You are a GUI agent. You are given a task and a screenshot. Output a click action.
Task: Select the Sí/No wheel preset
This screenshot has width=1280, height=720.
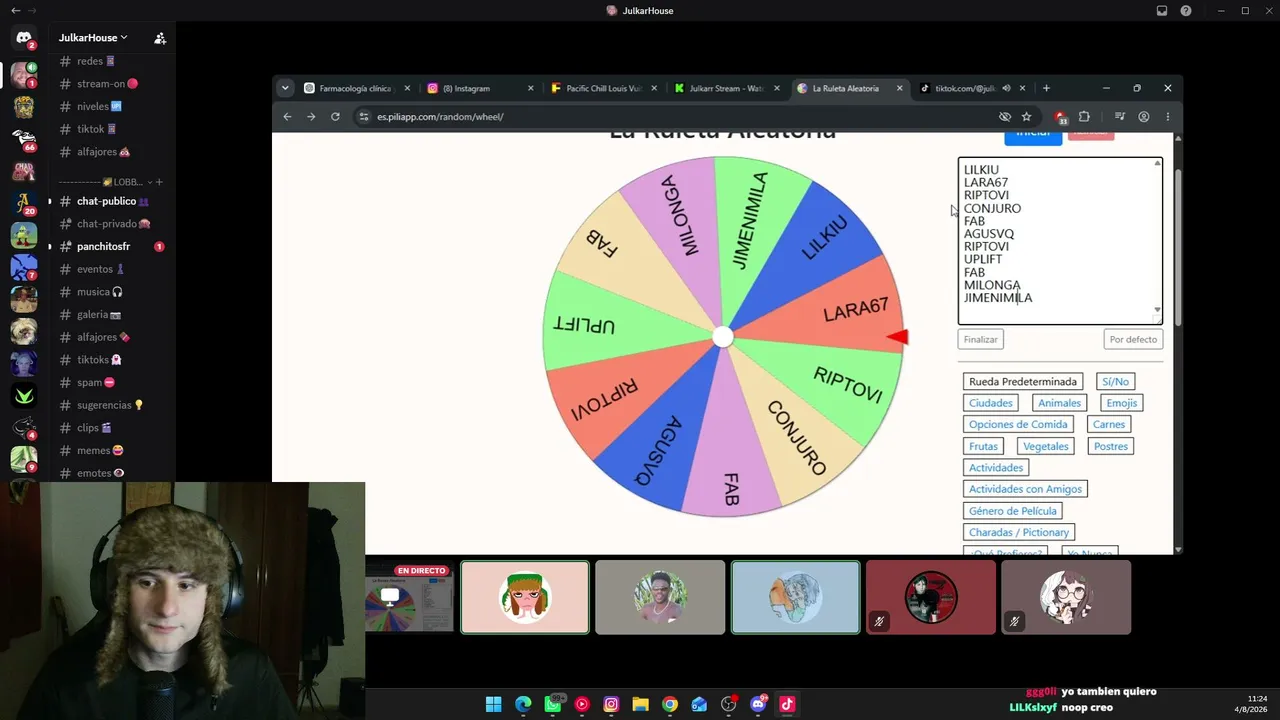click(1115, 381)
